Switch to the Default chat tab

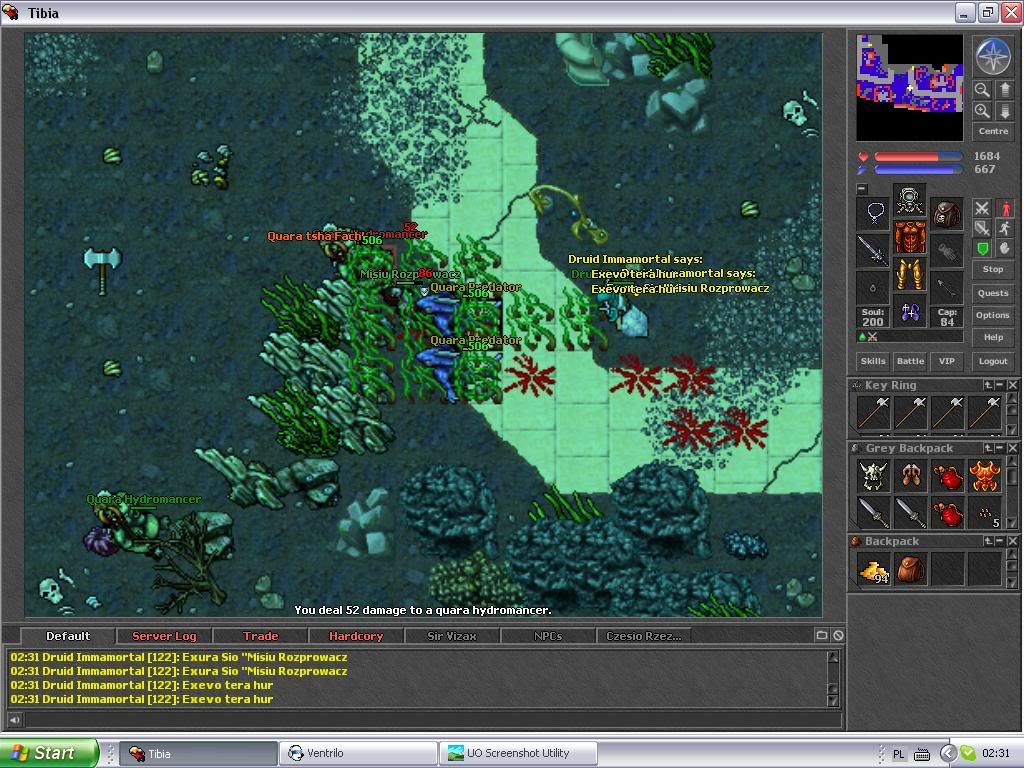pyautogui.click(x=68, y=635)
